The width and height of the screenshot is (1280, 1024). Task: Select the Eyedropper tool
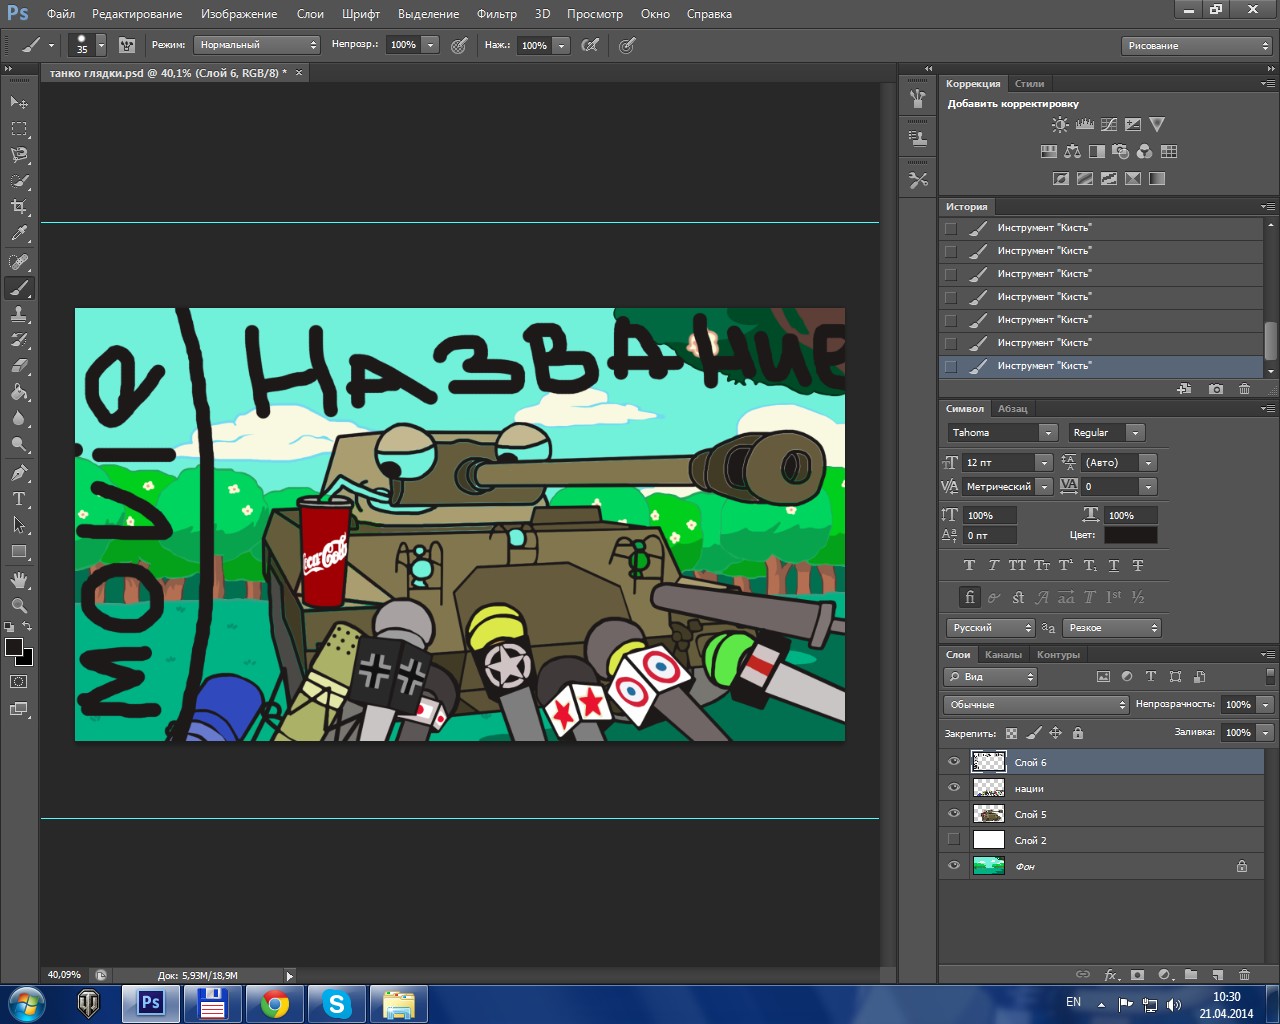click(19, 234)
